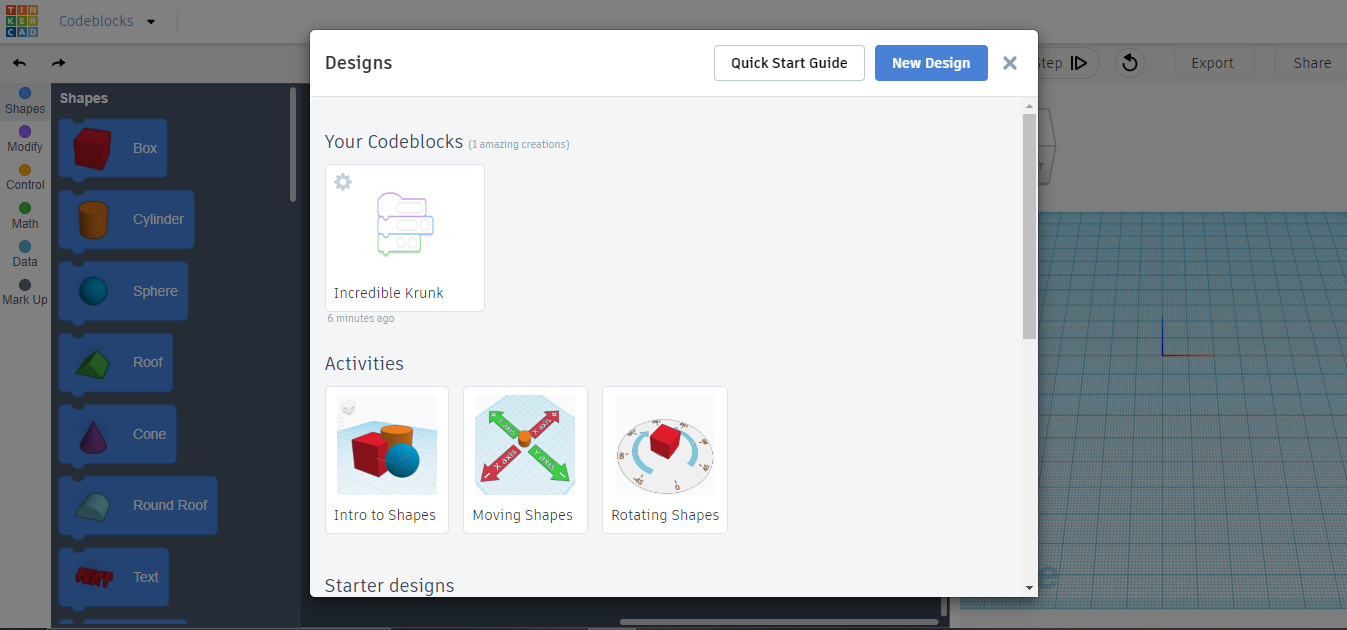Open the Quick Start Guide
Image resolution: width=1347 pixels, height=630 pixels.
coord(789,62)
